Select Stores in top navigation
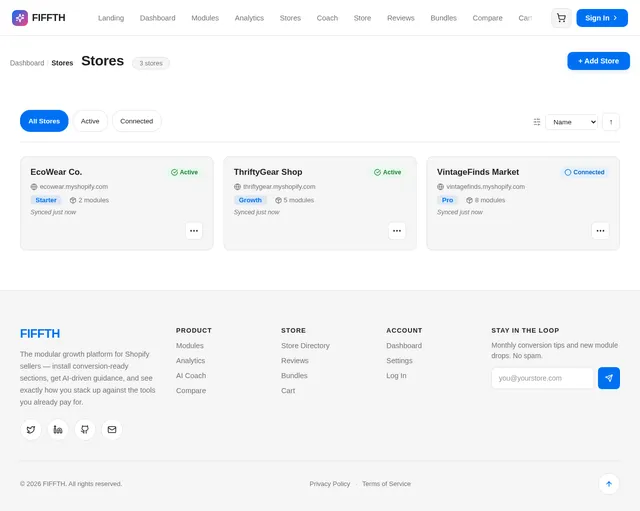640x511 pixels. (x=290, y=18)
